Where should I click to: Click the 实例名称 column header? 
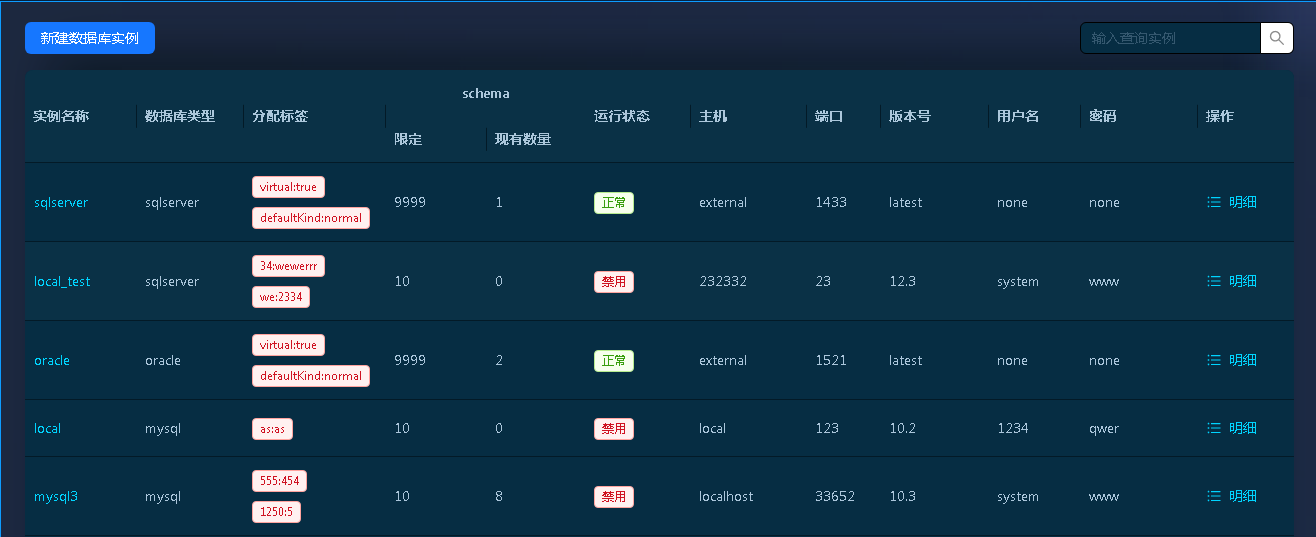pyautogui.click(x=61, y=116)
